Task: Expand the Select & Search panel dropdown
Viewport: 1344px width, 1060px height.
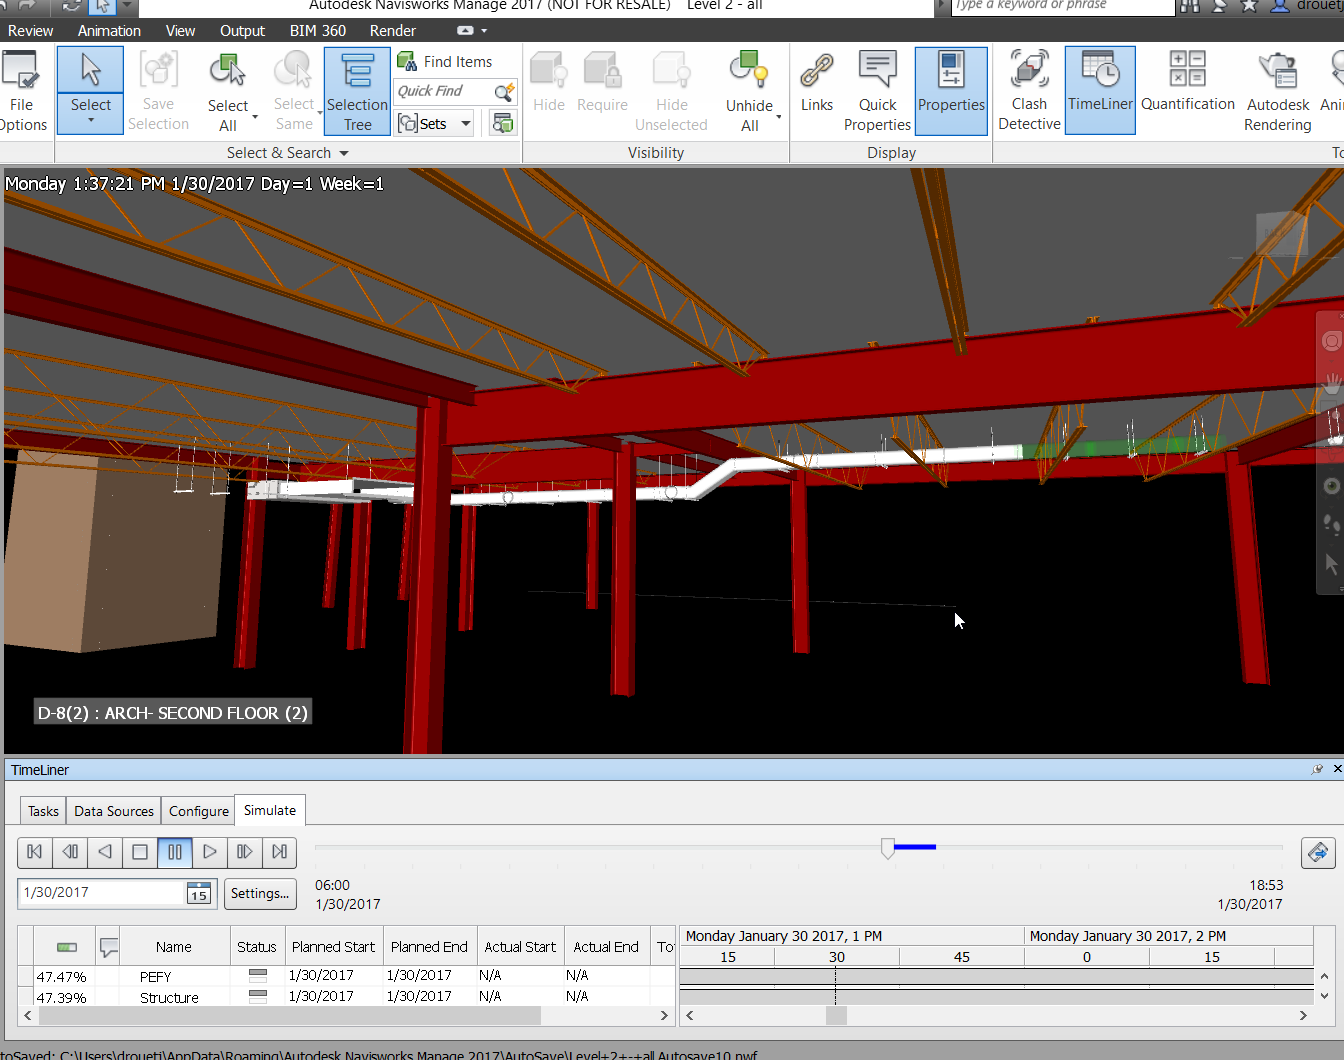Action: click(x=345, y=152)
